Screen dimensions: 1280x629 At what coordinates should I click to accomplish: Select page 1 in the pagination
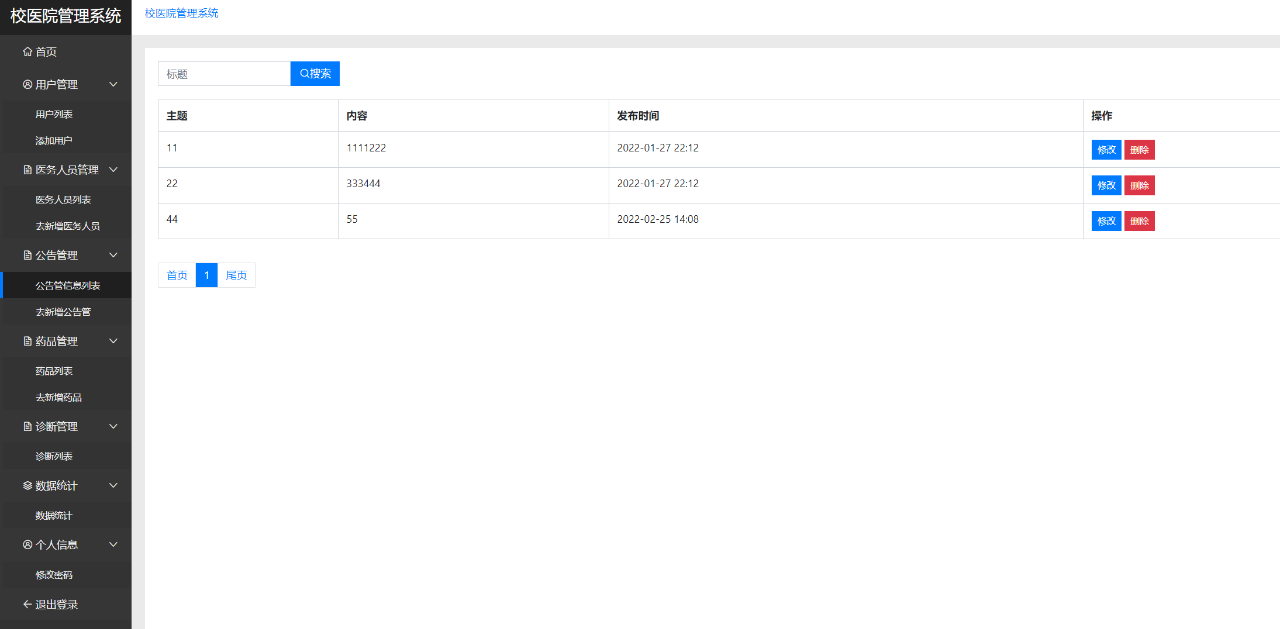click(x=206, y=275)
